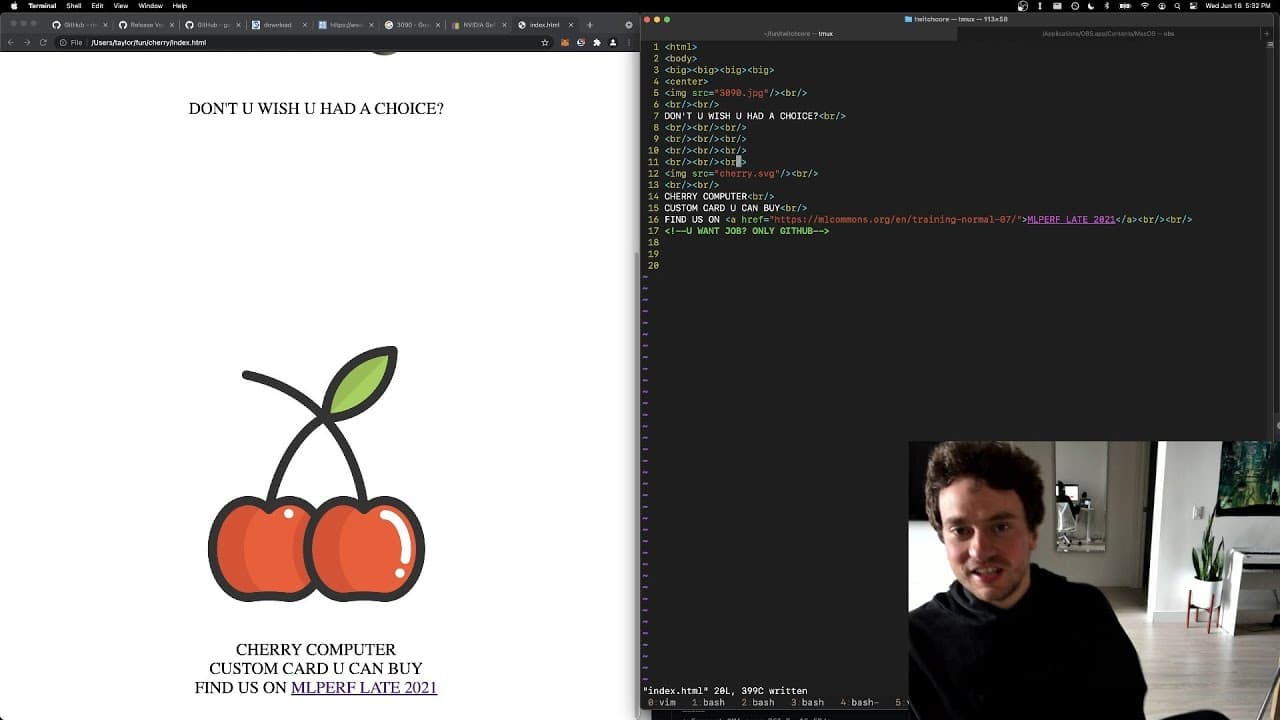Image resolution: width=1280 pixels, height=720 pixels.
Task: Add a new terminal tab with plus
Action: [x=1266, y=34]
